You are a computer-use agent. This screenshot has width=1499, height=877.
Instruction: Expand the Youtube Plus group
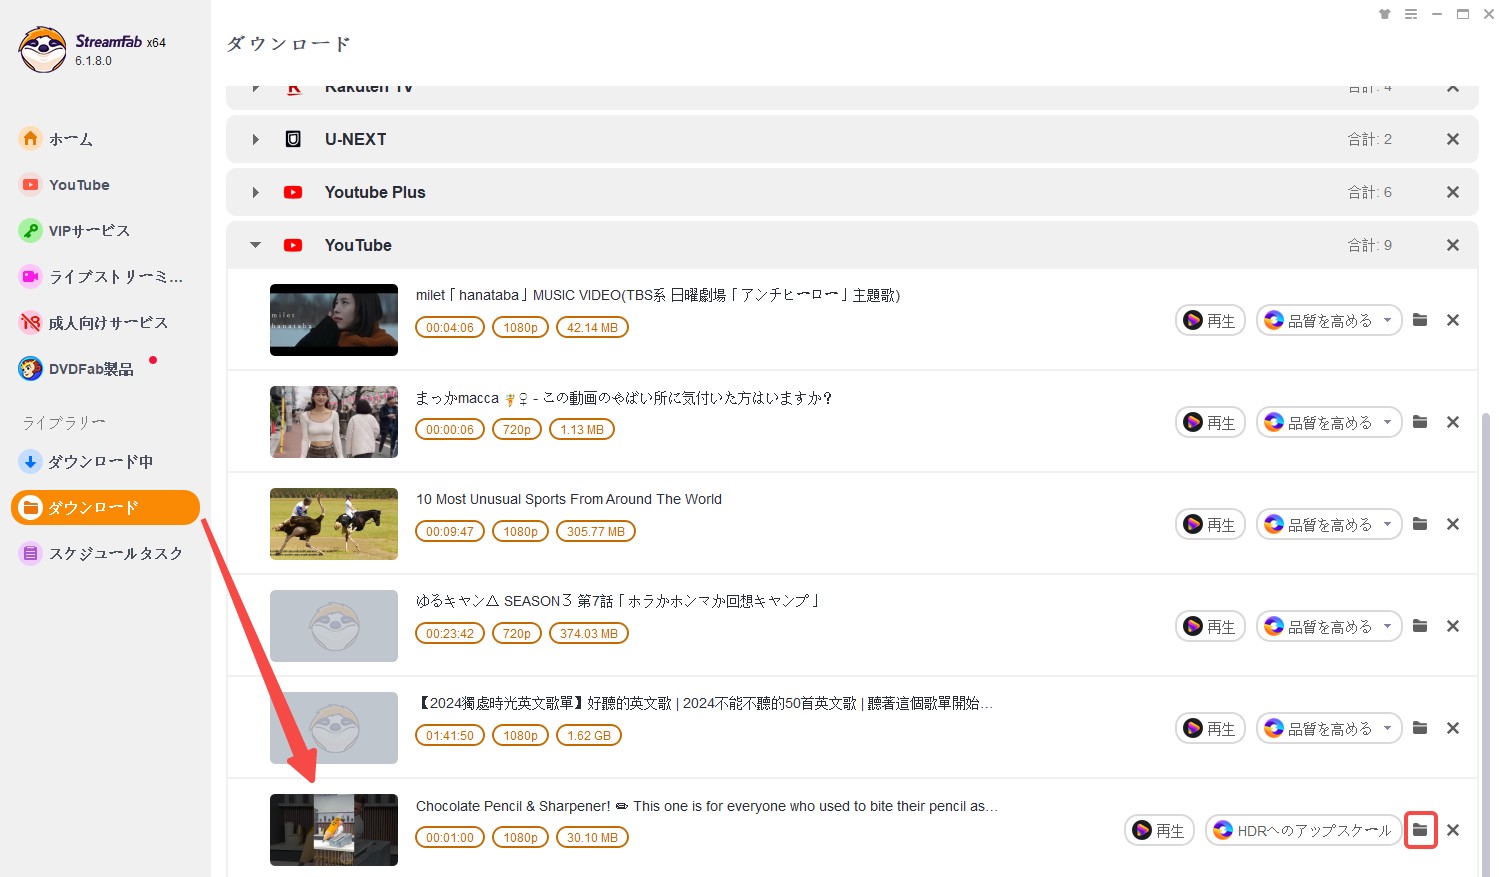pos(255,192)
